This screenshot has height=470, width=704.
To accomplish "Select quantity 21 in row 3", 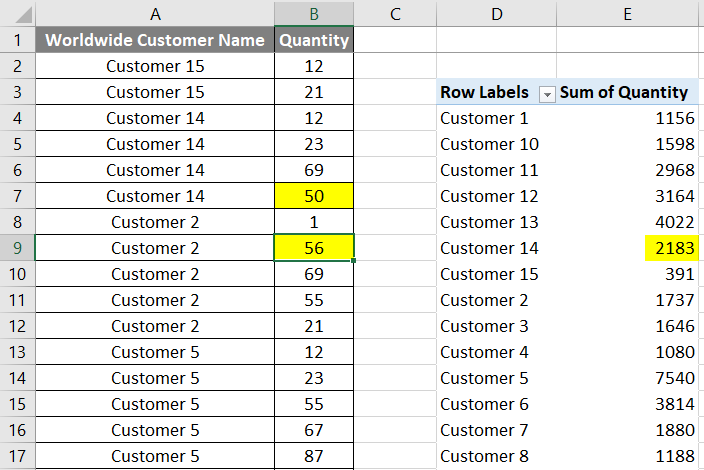I will 314,92.
